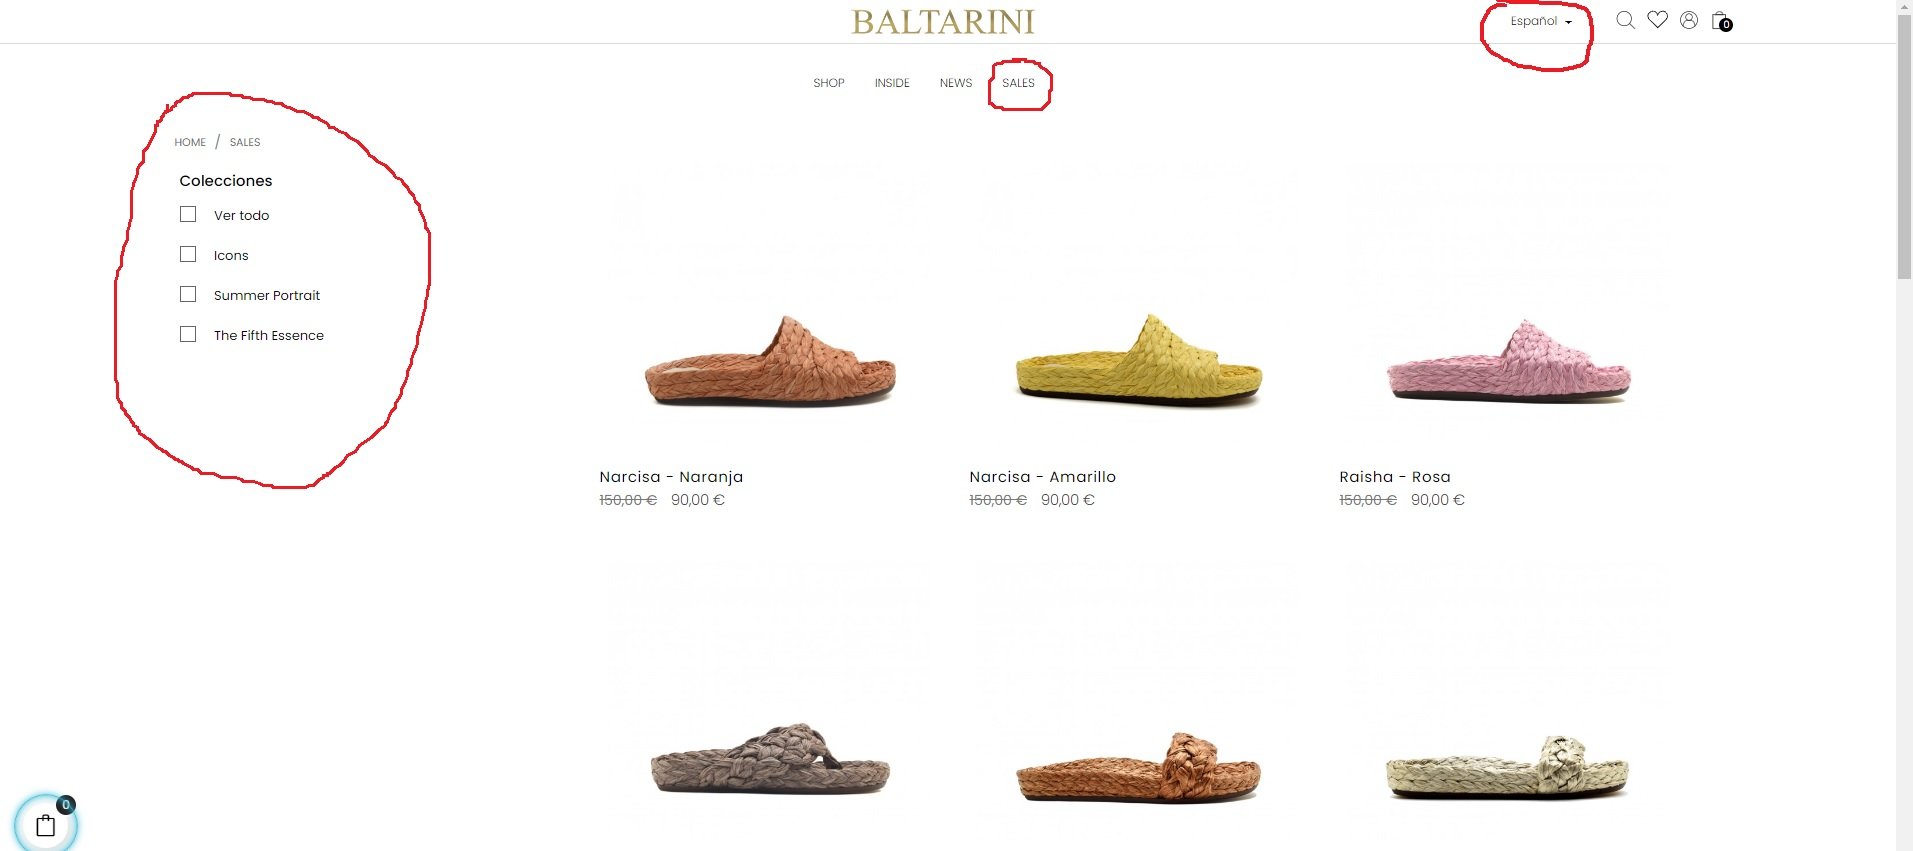Tick the Summer Portrait checkbox
The height and width of the screenshot is (851, 1913).
coord(188,294)
